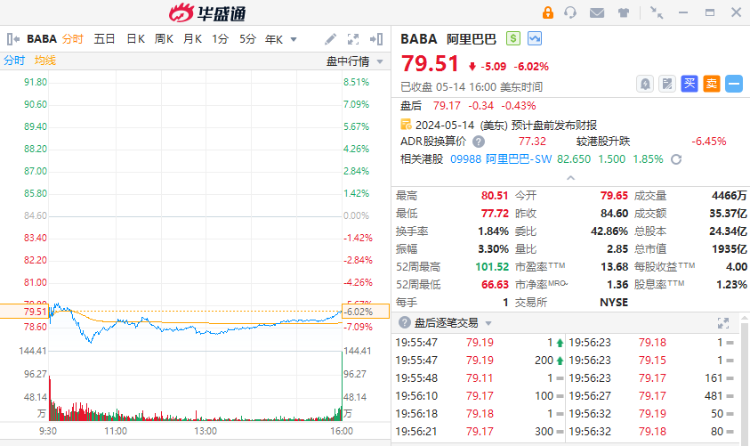Click the 今开 value 79.65
750x446 pixels.
pyautogui.click(x=614, y=196)
